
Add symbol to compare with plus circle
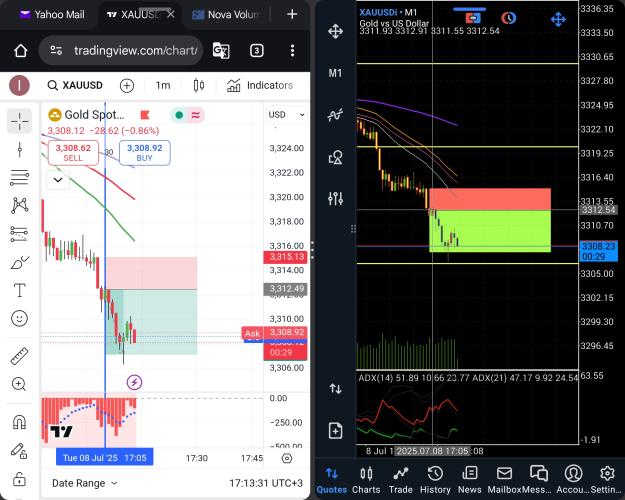click(127, 85)
